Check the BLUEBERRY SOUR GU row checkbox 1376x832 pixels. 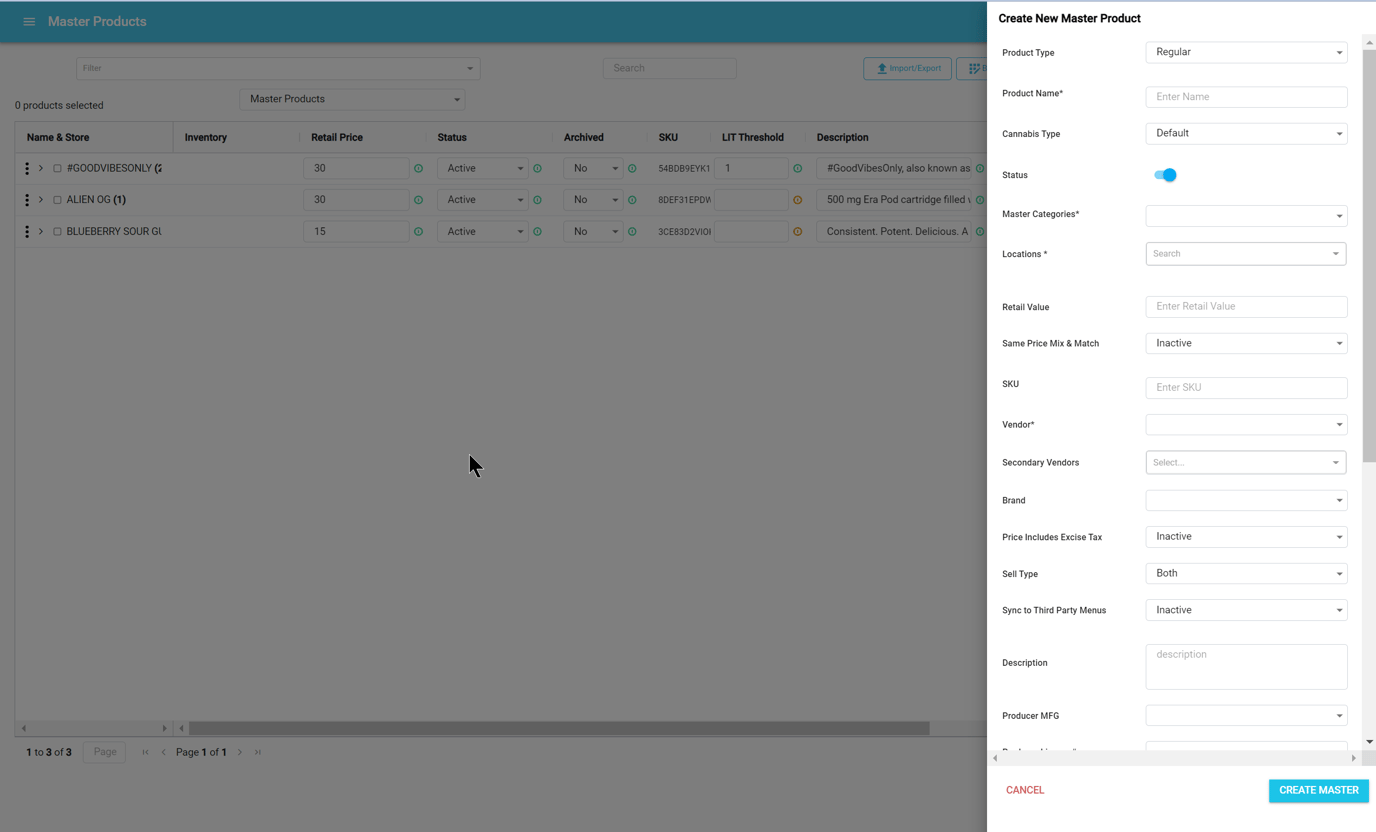(57, 231)
